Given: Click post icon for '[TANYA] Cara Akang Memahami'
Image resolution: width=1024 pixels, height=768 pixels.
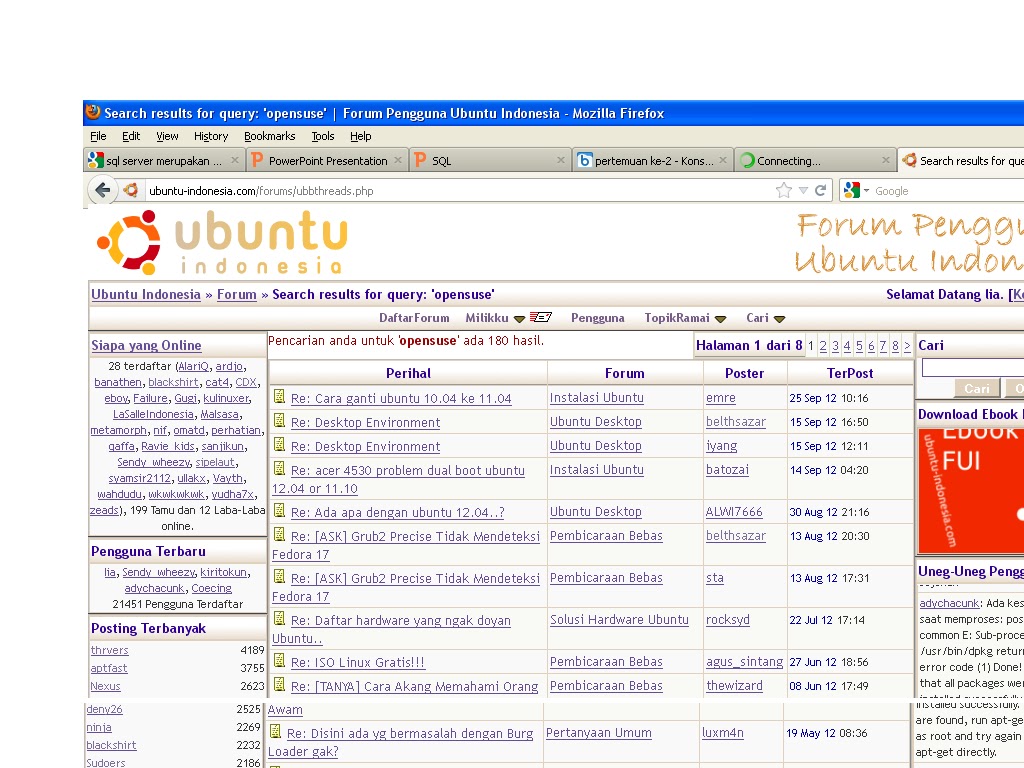Looking at the screenshot, I should pos(280,684).
